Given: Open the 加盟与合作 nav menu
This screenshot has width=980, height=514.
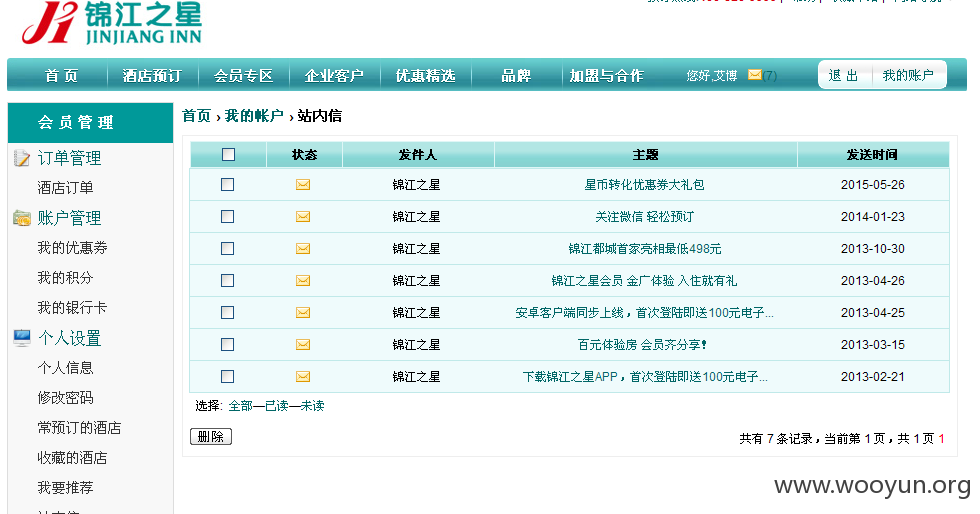Looking at the screenshot, I should (x=606, y=76).
